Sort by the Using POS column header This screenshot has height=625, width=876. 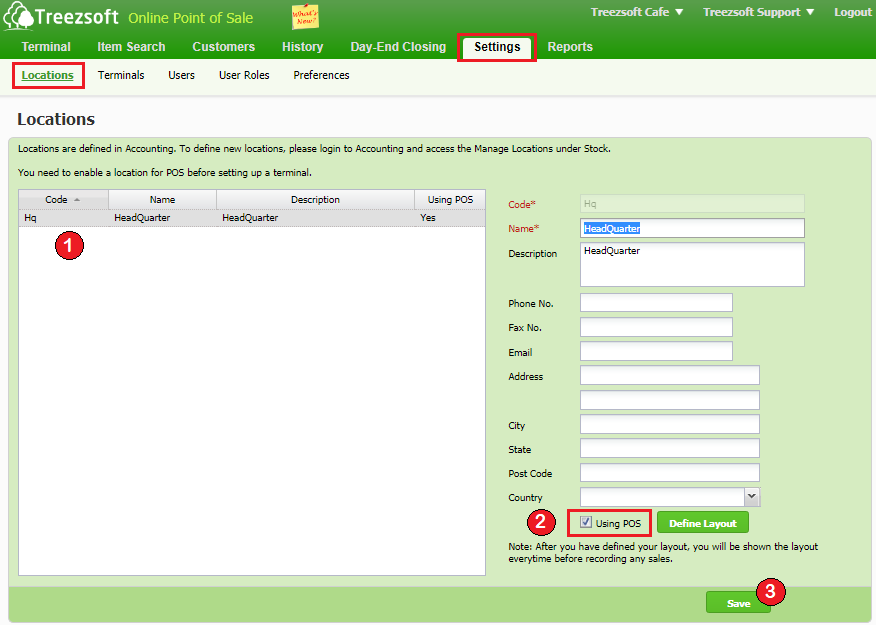tap(450, 199)
